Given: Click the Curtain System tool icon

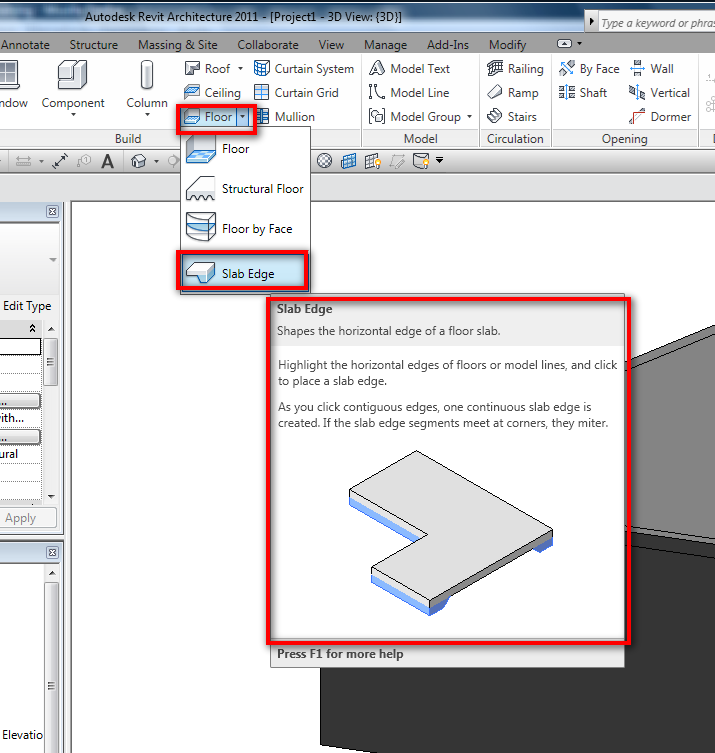Looking at the screenshot, I should pyautogui.click(x=262, y=69).
